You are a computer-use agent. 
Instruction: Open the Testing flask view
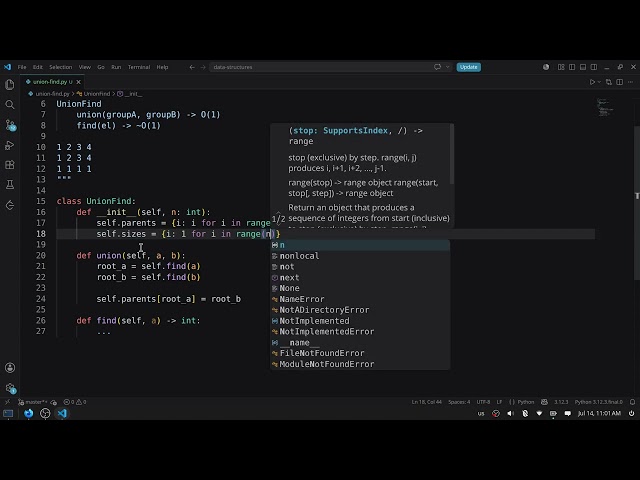coord(10,185)
